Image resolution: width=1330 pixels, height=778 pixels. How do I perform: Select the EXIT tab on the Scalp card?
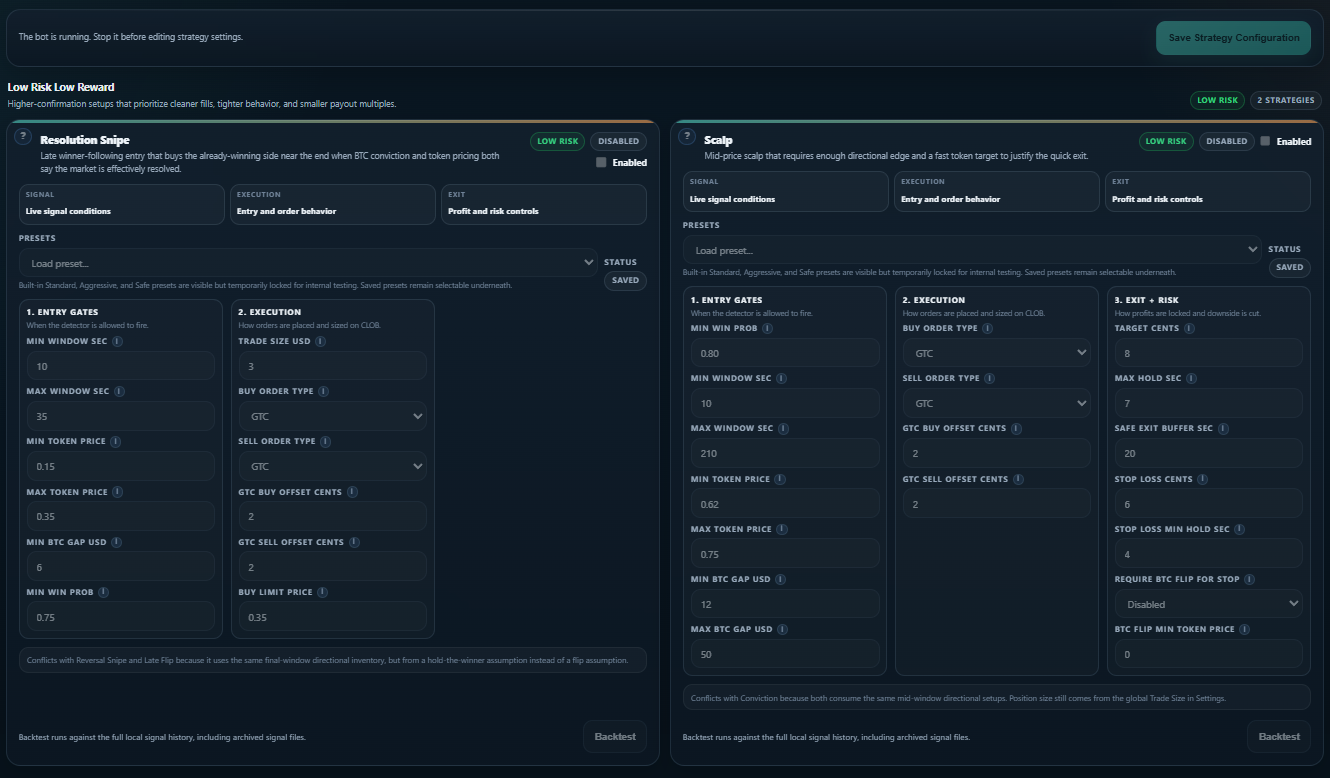[1207, 191]
